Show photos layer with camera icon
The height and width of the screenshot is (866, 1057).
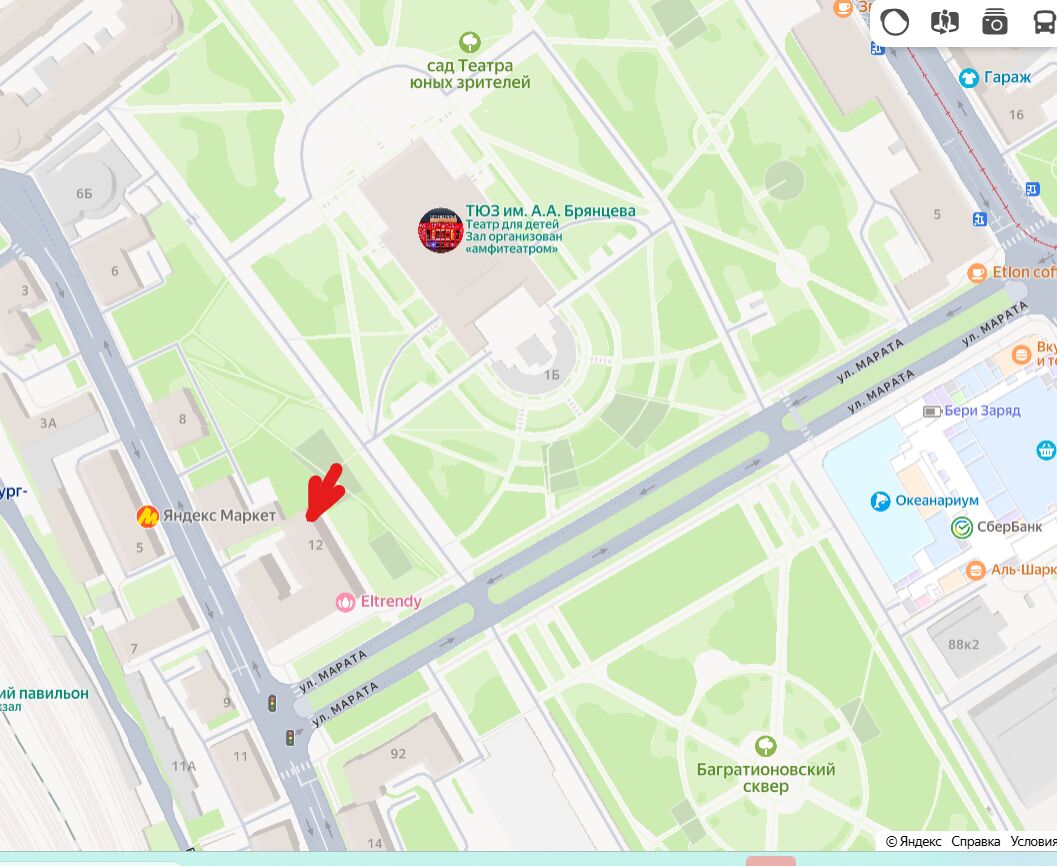pyautogui.click(x=994, y=22)
